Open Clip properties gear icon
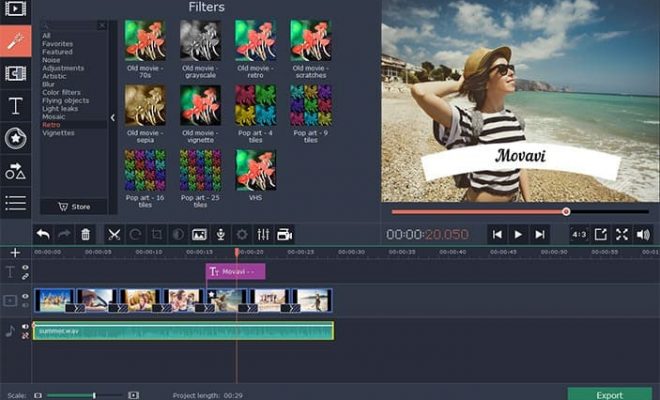This screenshot has width=660, height=400. click(242, 234)
